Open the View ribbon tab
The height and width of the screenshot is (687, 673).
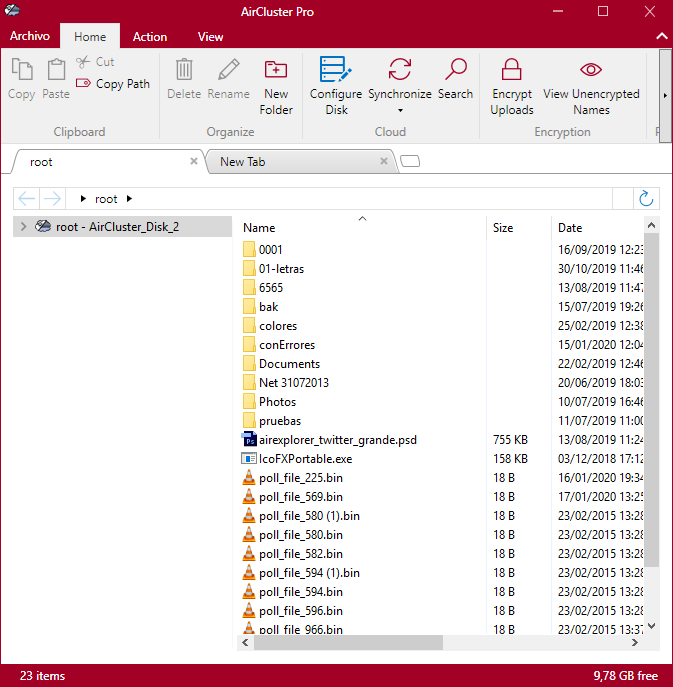pos(210,37)
